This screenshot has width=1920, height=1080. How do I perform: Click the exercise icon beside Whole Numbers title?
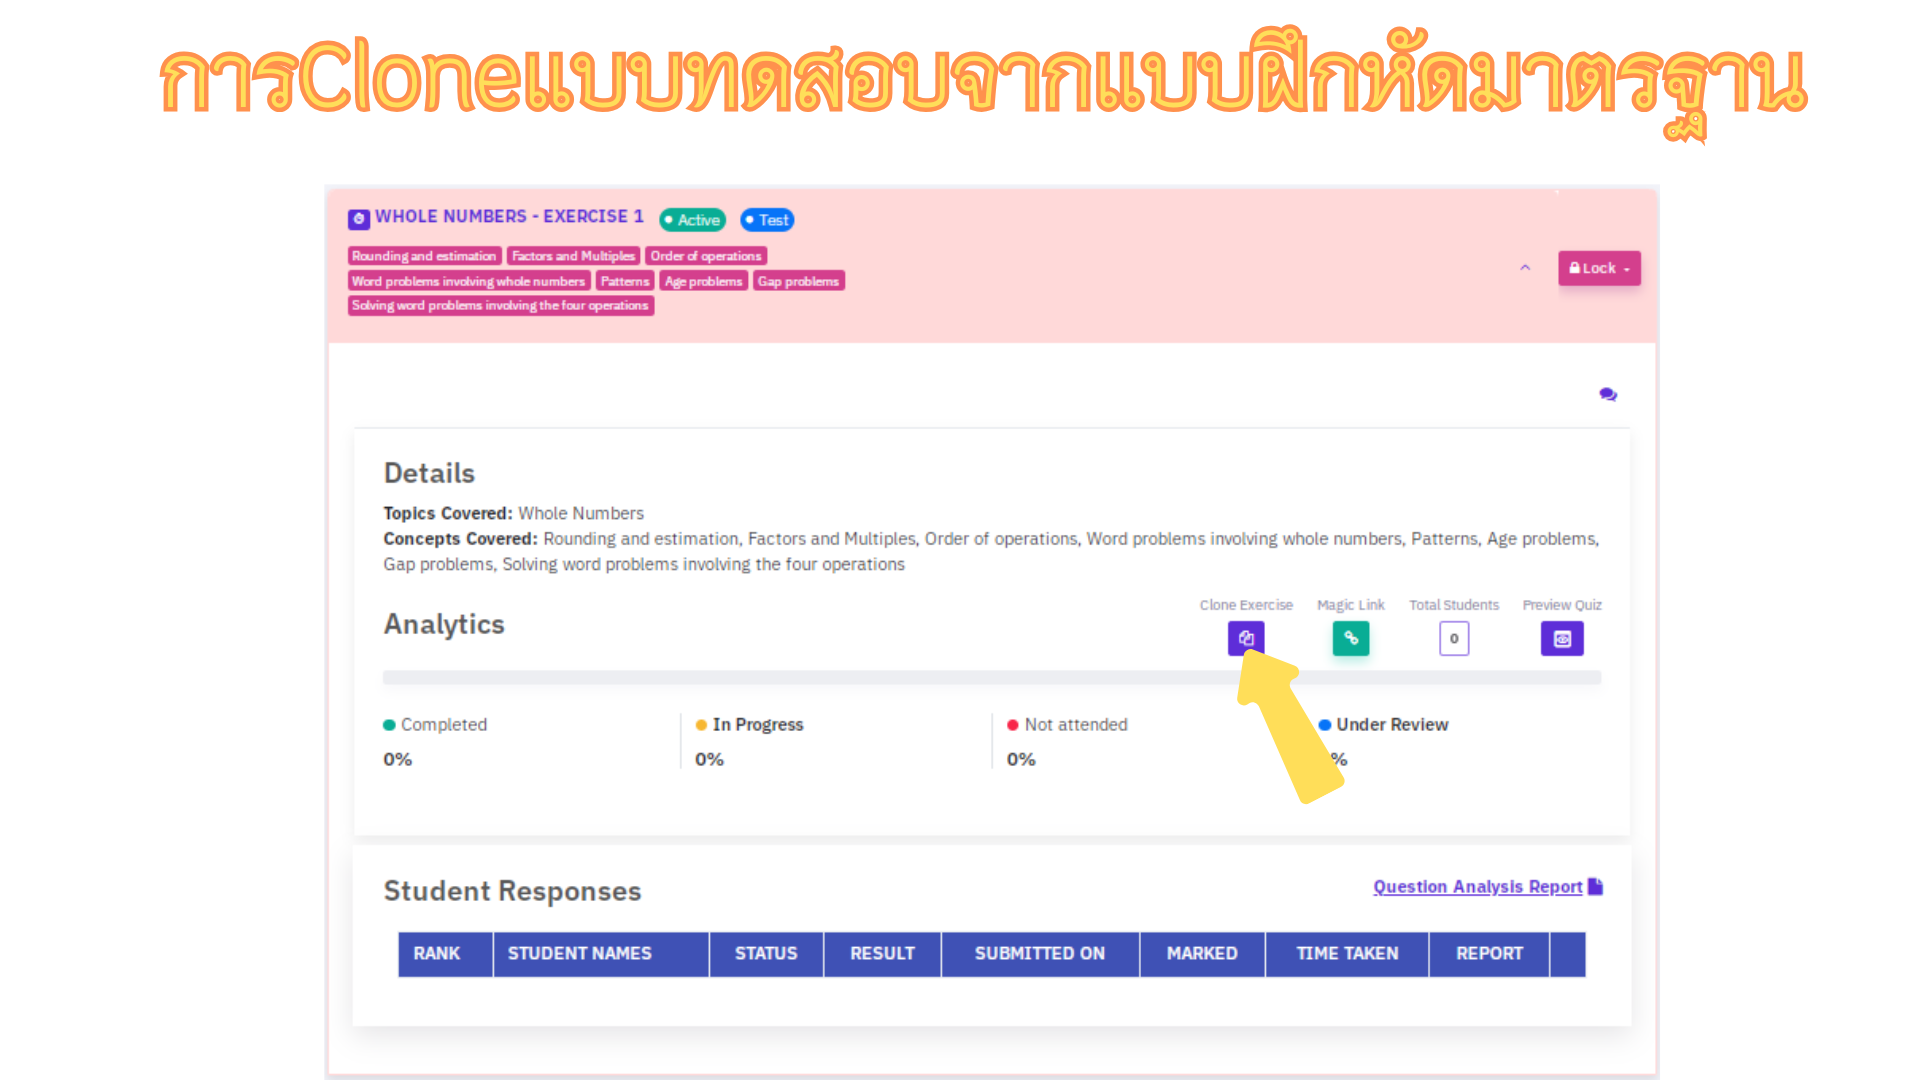point(359,218)
